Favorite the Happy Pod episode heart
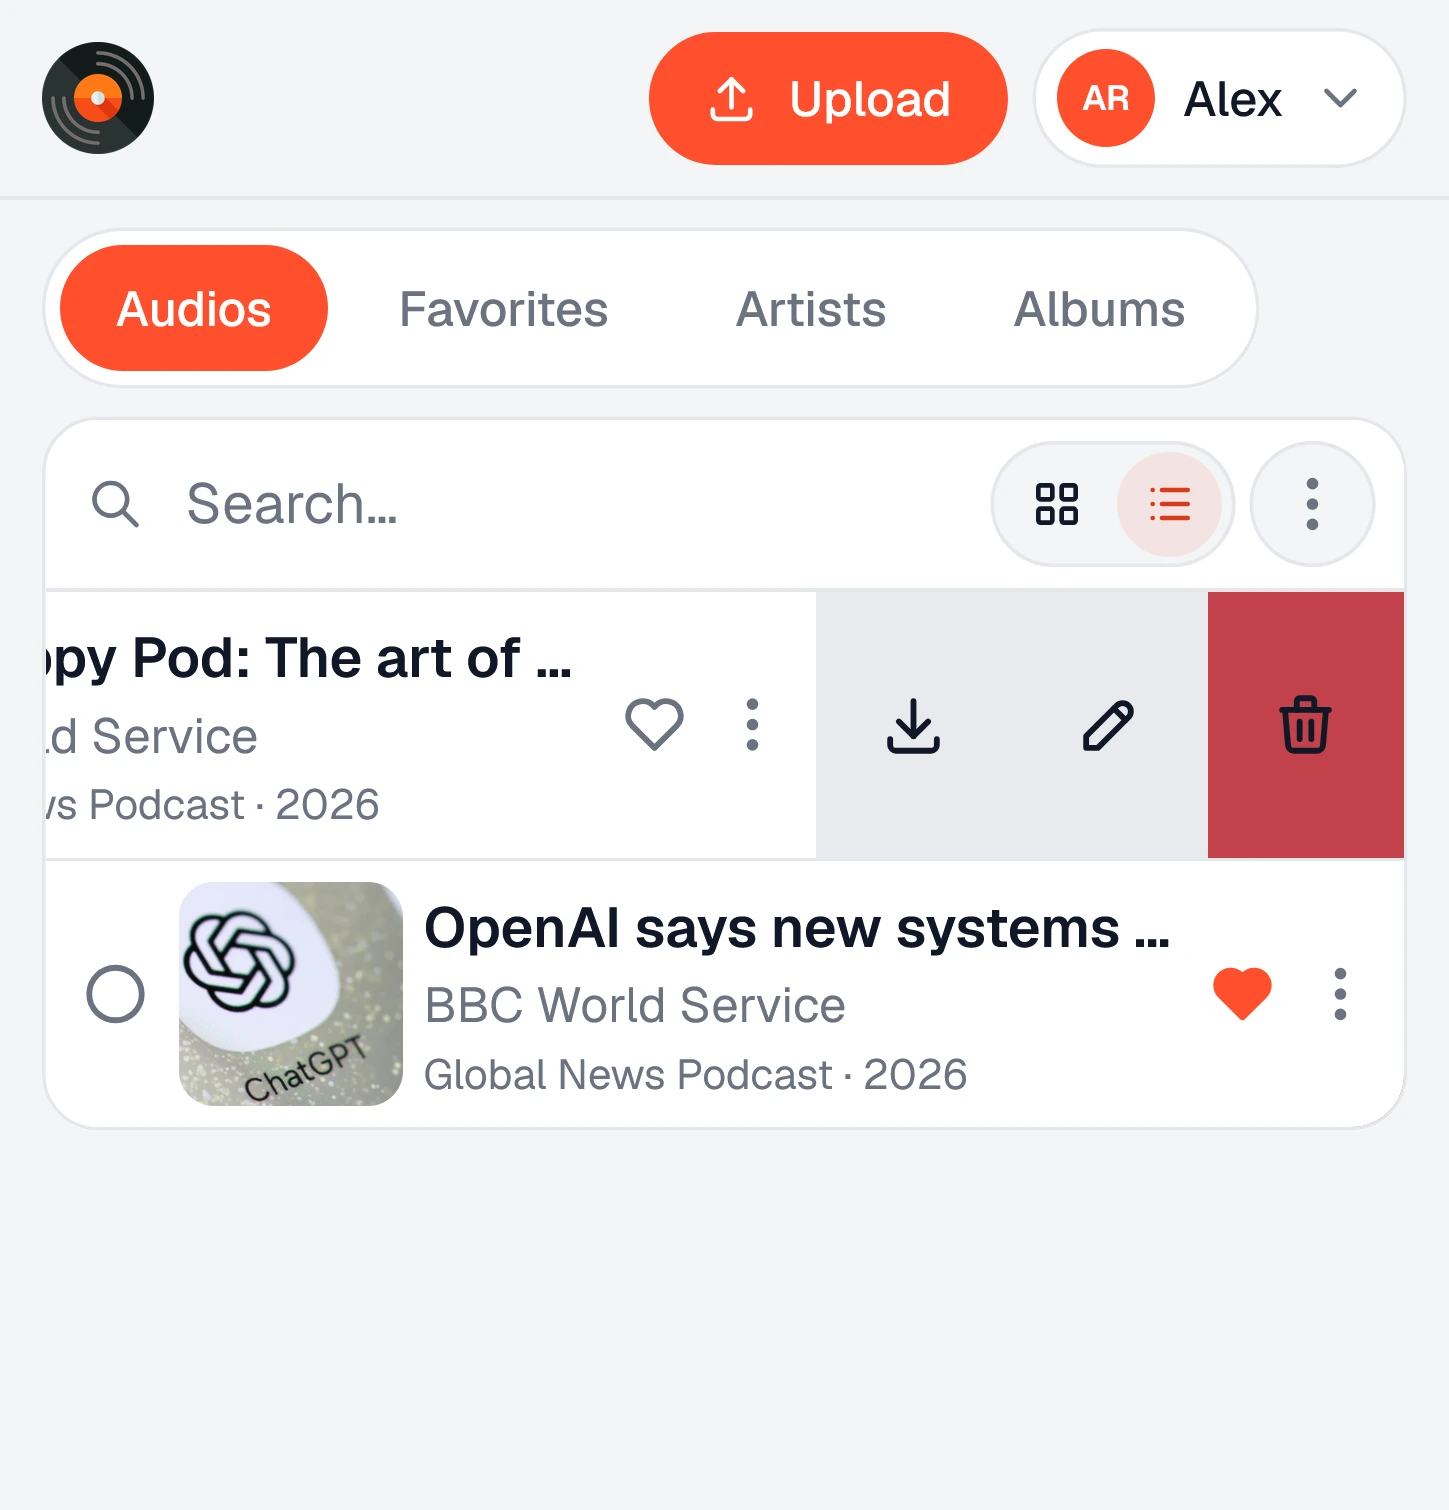This screenshot has width=1449, height=1510. [654, 724]
